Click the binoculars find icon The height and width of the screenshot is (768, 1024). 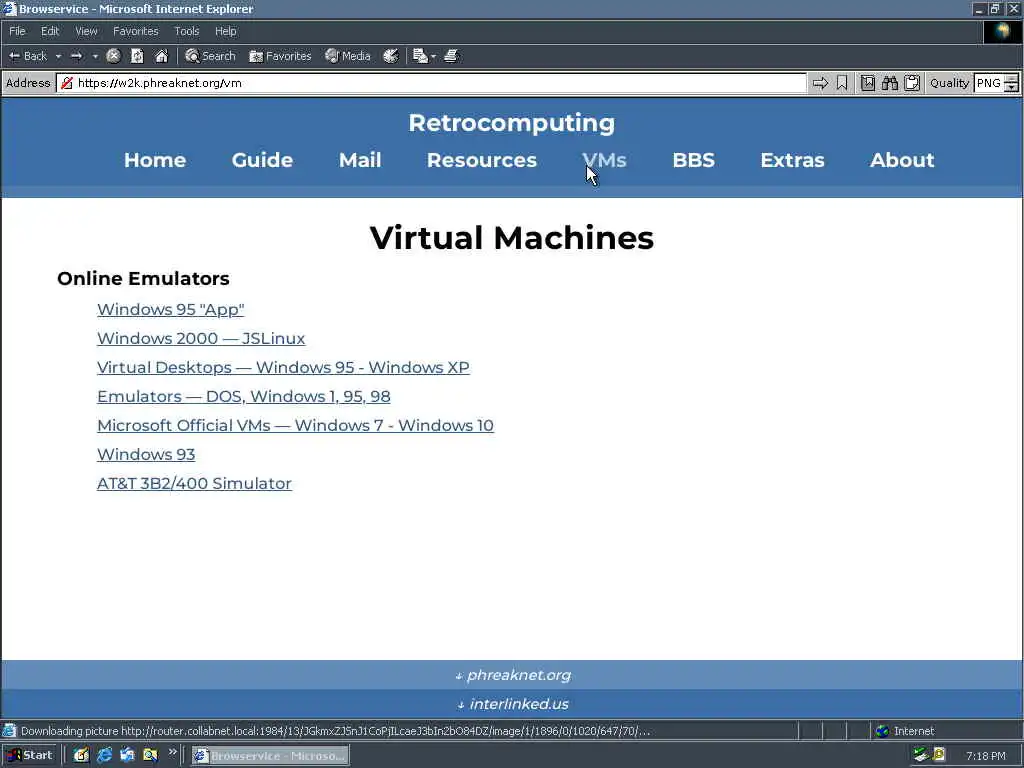point(889,83)
